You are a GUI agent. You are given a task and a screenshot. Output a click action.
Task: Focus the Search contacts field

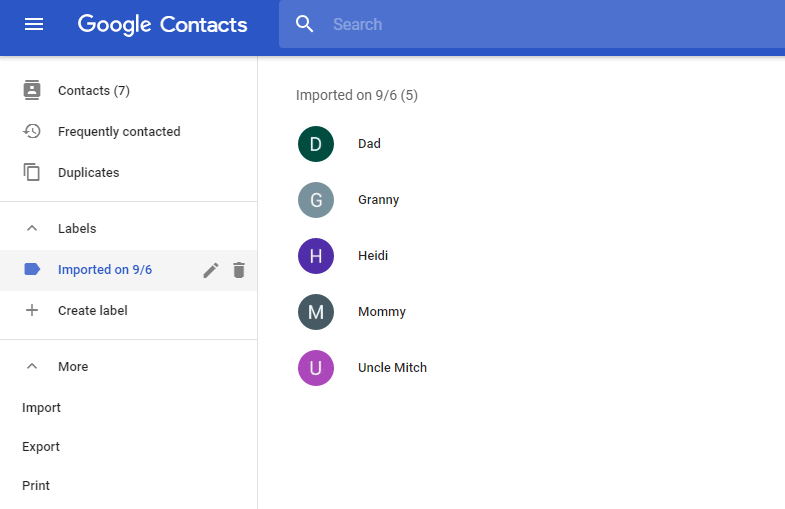point(532,24)
